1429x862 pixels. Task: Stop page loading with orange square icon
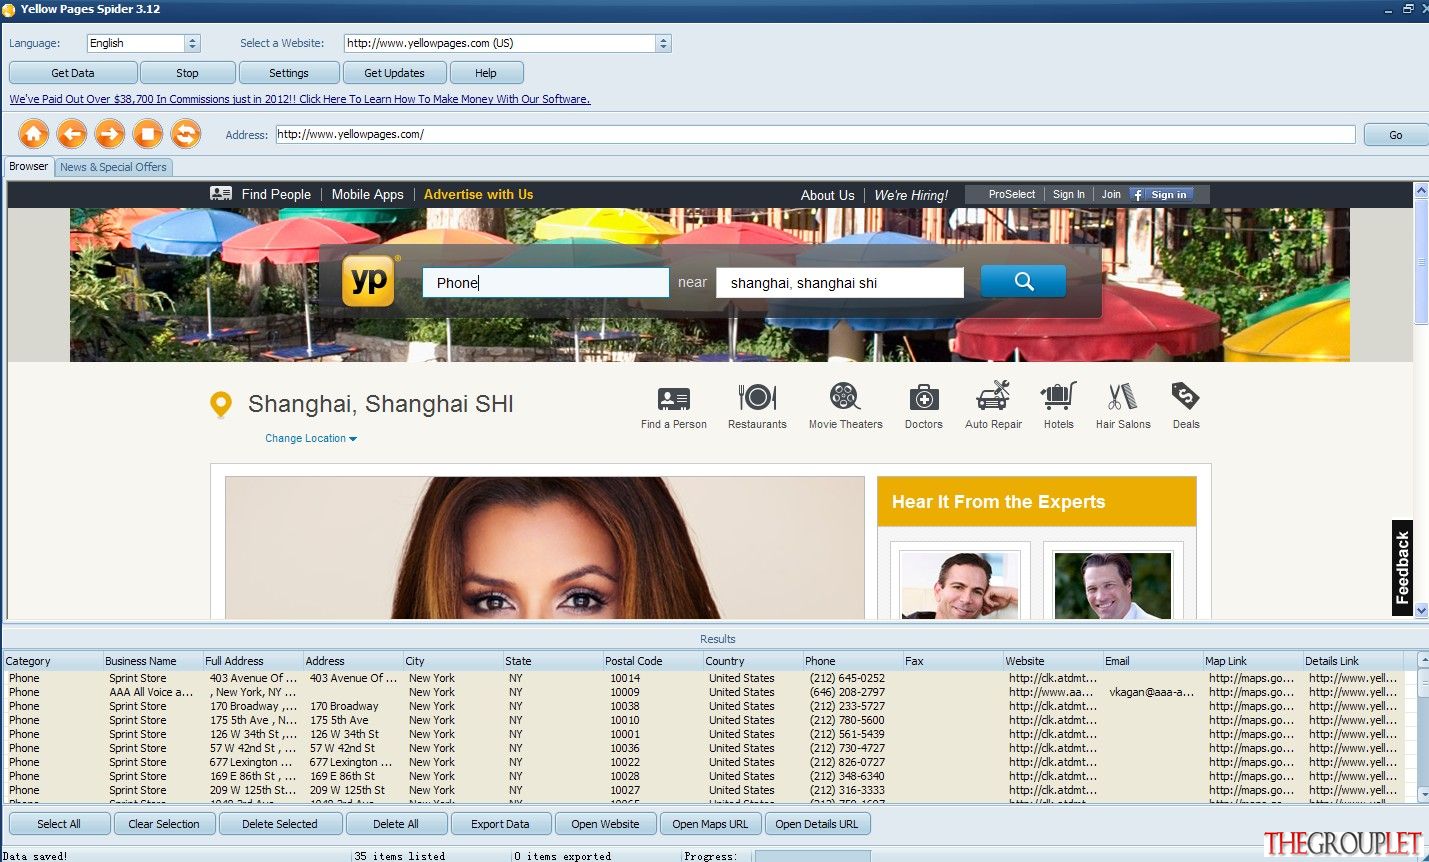(148, 134)
